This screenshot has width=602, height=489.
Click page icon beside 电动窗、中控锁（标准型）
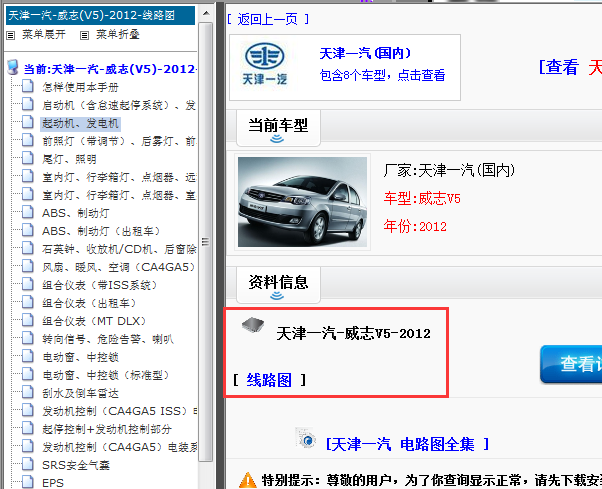click(x=28, y=375)
